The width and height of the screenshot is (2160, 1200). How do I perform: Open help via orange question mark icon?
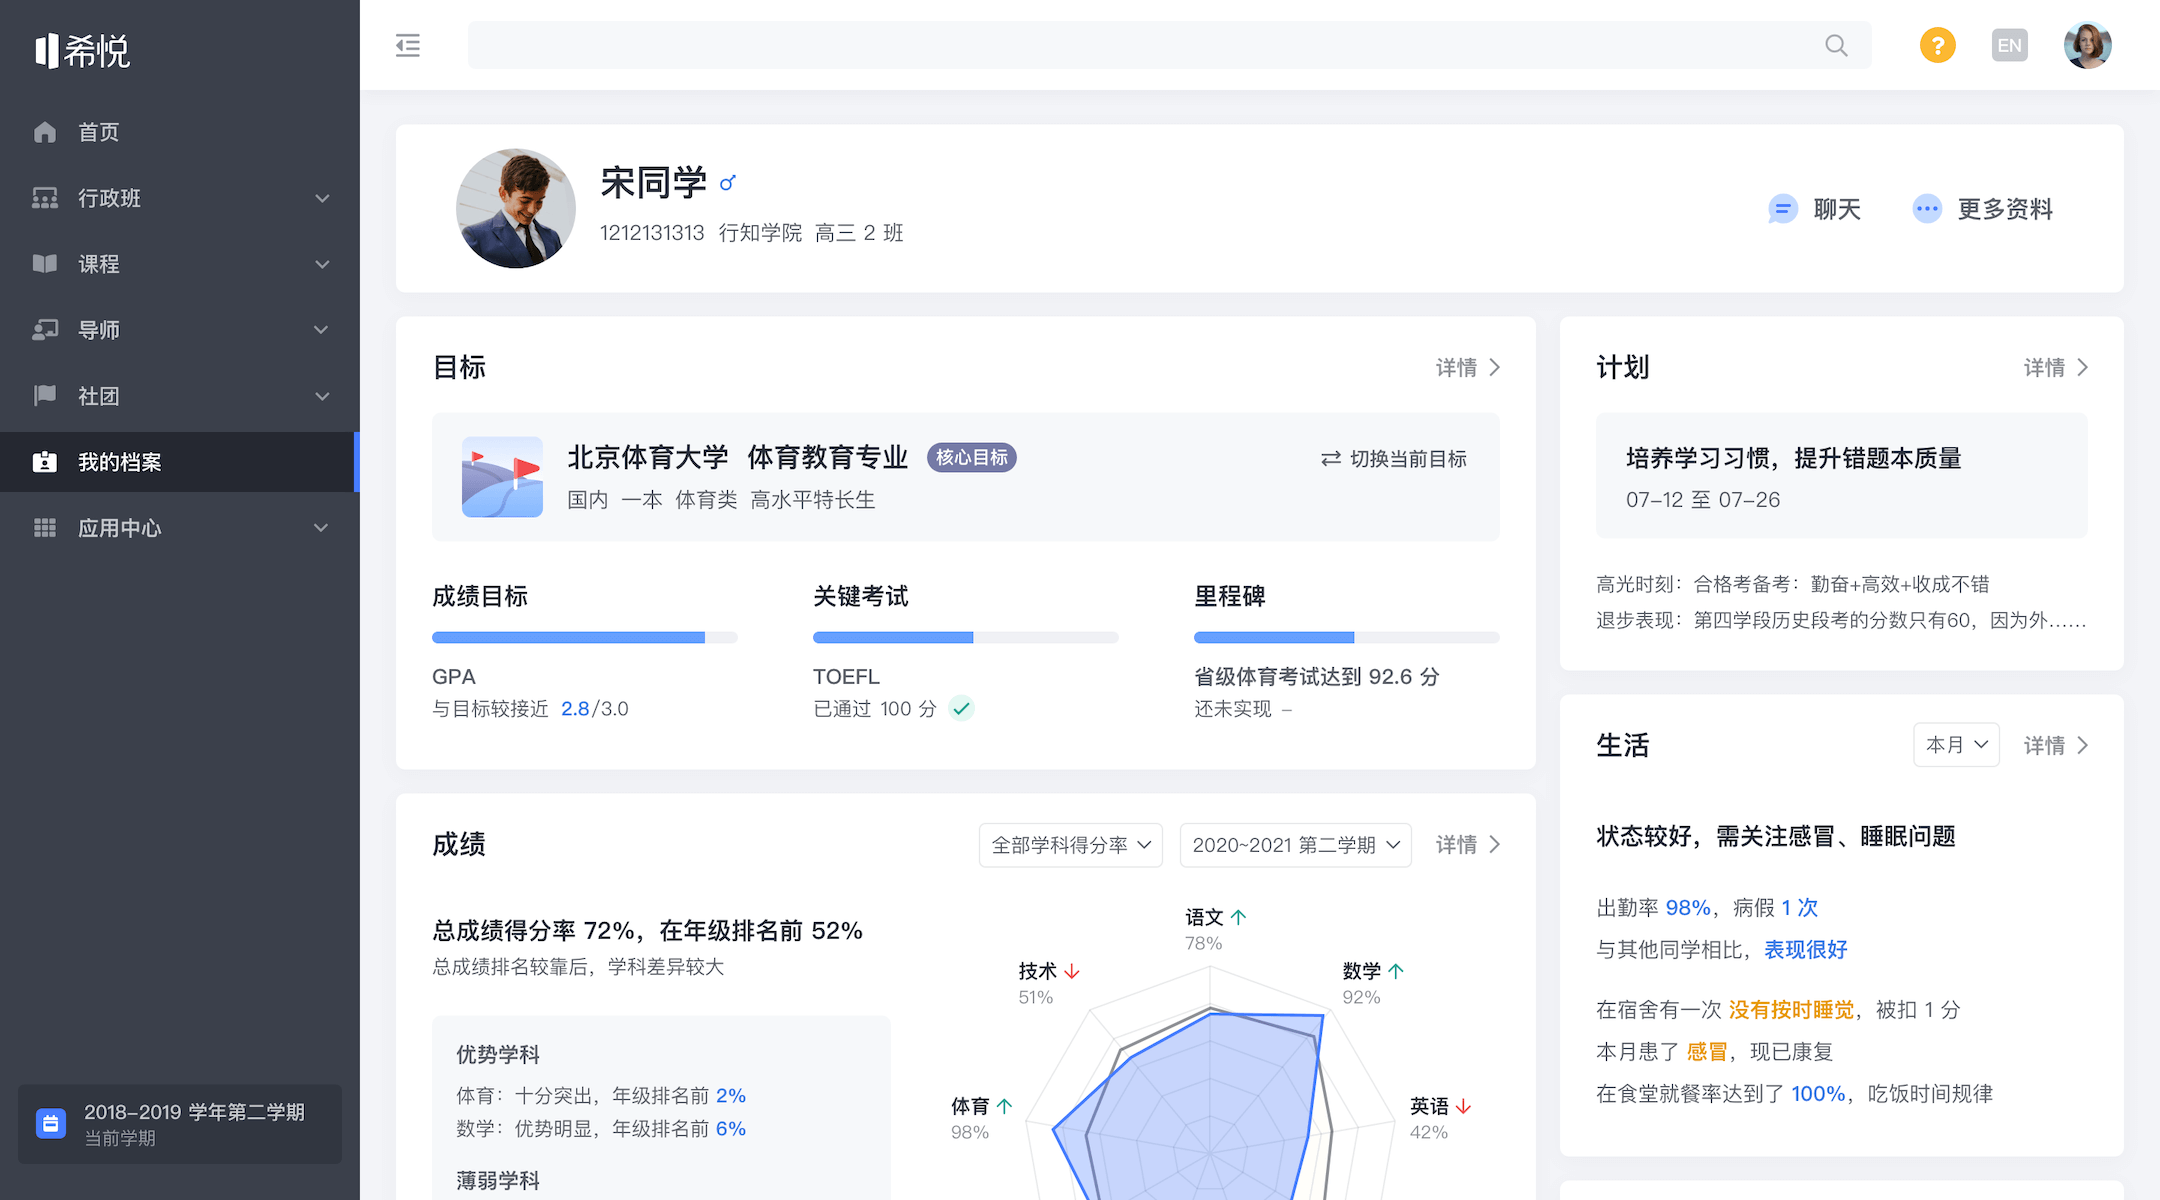pyautogui.click(x=1937, y=46)
